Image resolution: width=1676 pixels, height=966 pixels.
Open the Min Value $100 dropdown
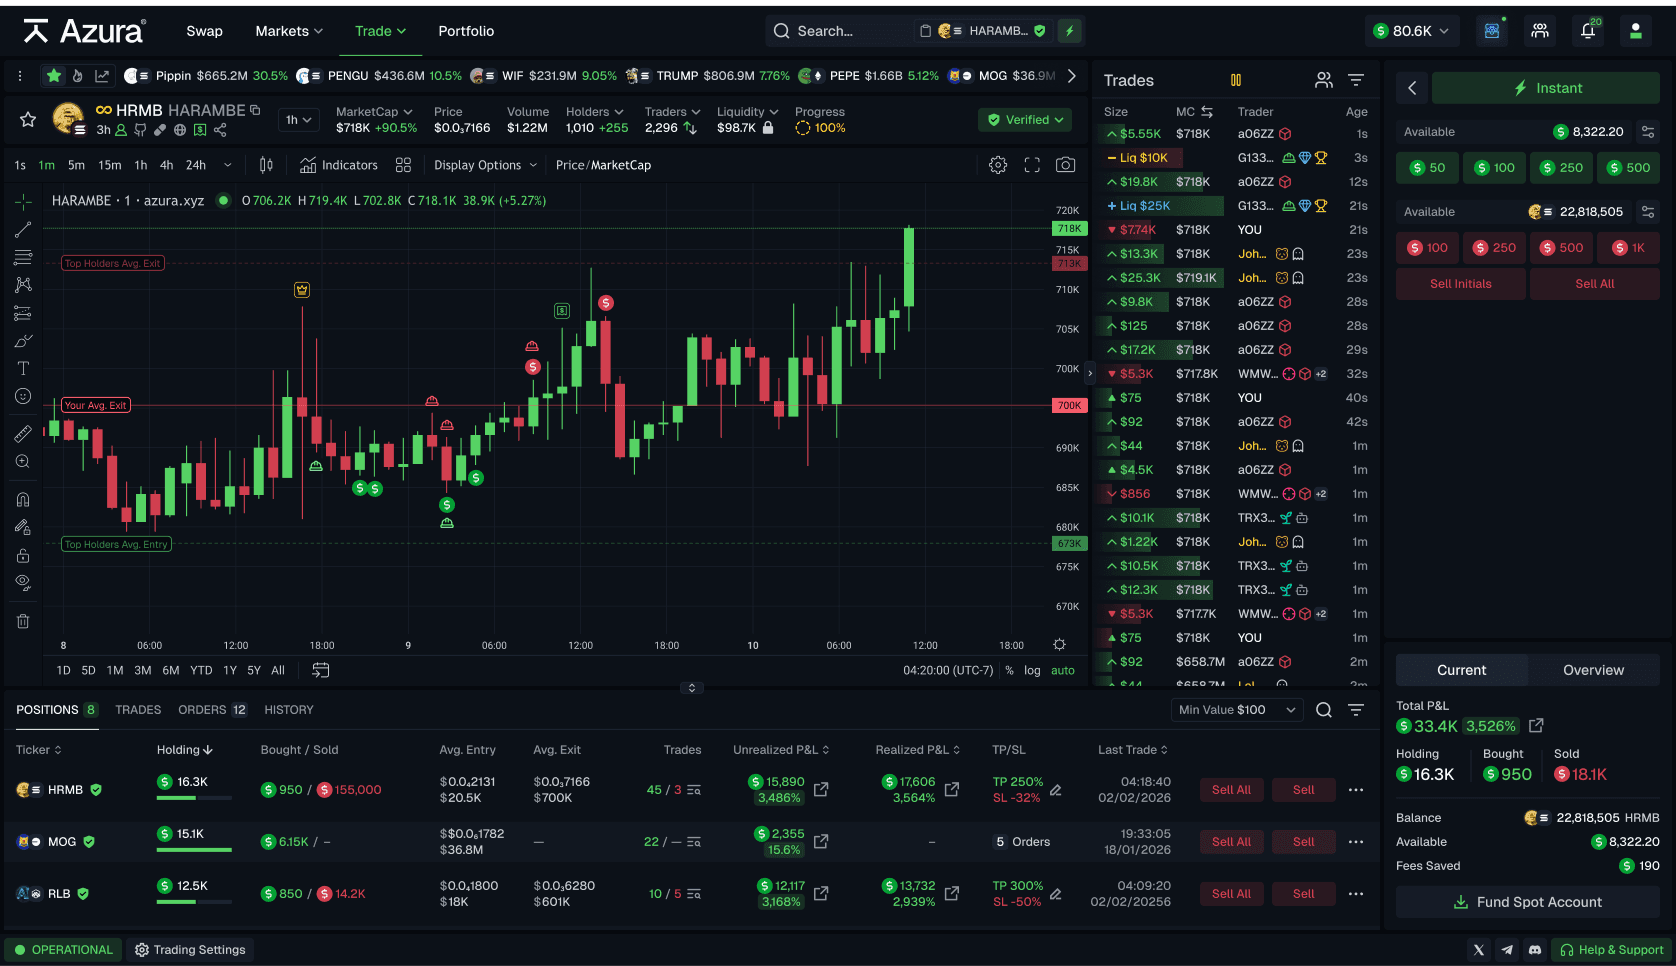(x=1237, y=710)
